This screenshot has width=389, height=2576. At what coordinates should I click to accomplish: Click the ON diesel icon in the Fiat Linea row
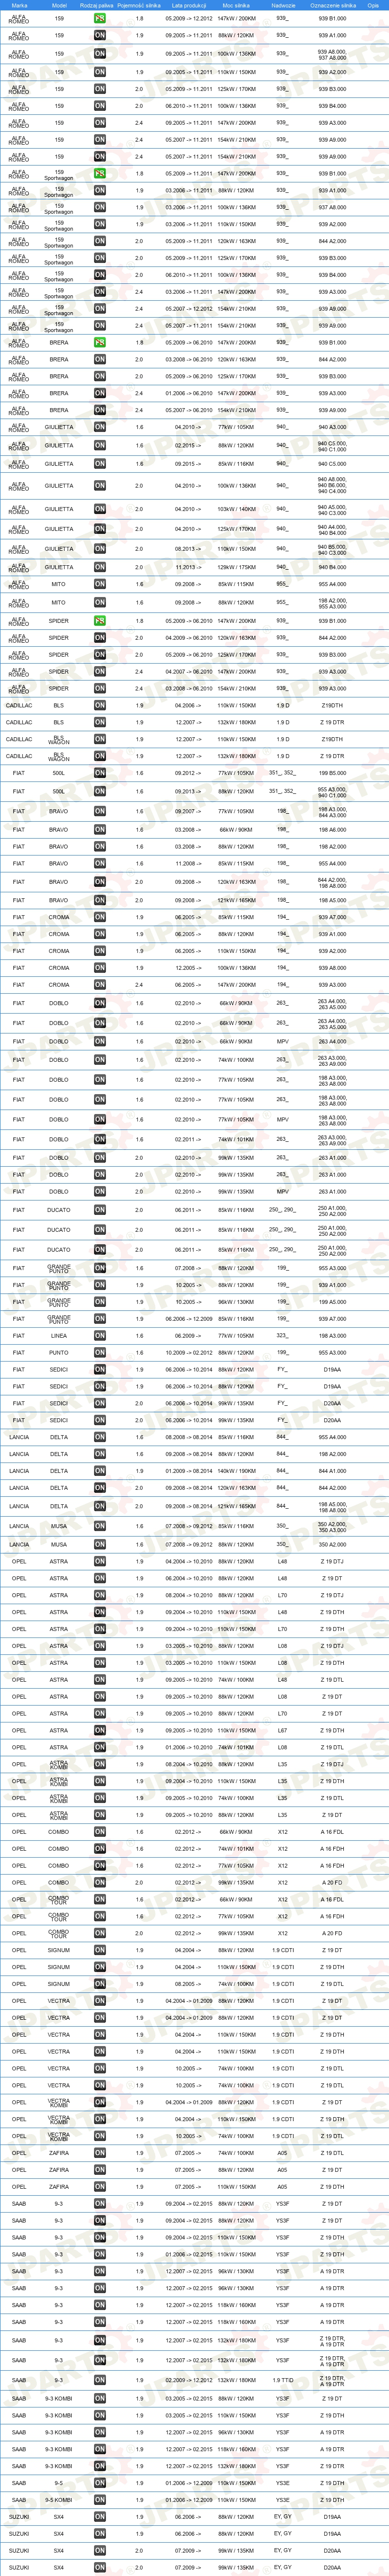point(100,1336)
